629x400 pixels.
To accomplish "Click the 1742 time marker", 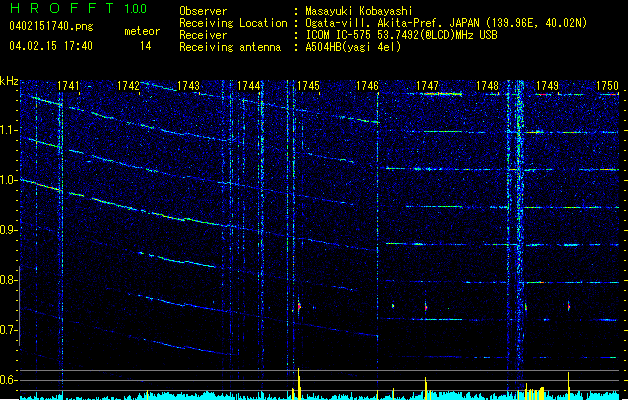I will 128,86.
